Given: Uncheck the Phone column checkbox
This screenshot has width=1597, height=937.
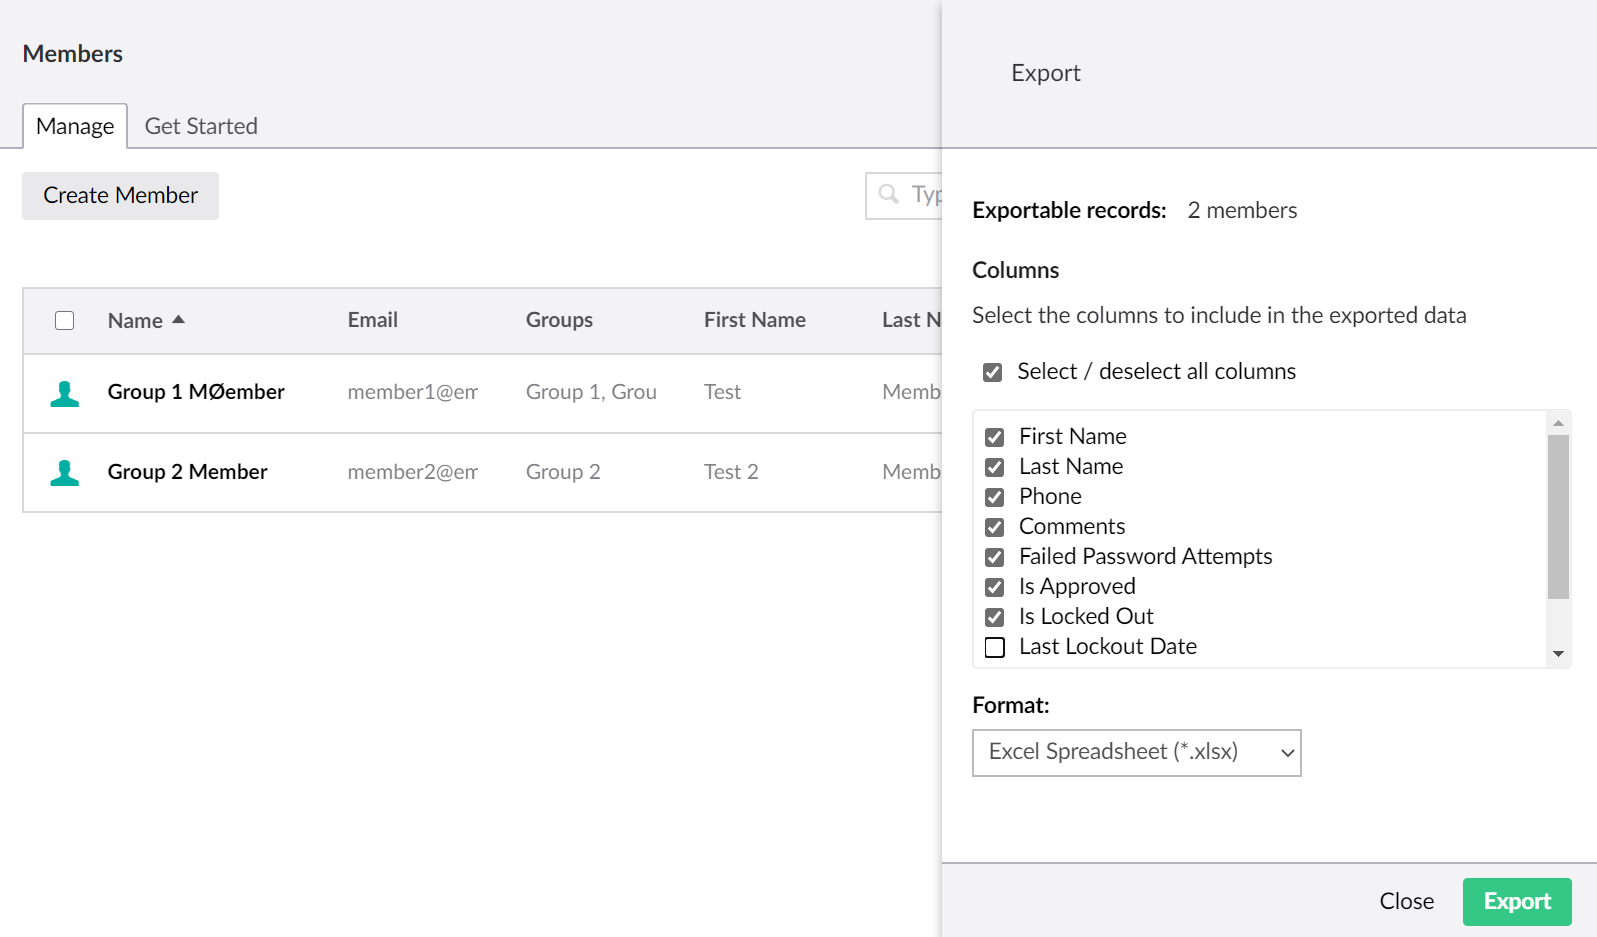Looking at the screenshot, I should tap(994, 497).
